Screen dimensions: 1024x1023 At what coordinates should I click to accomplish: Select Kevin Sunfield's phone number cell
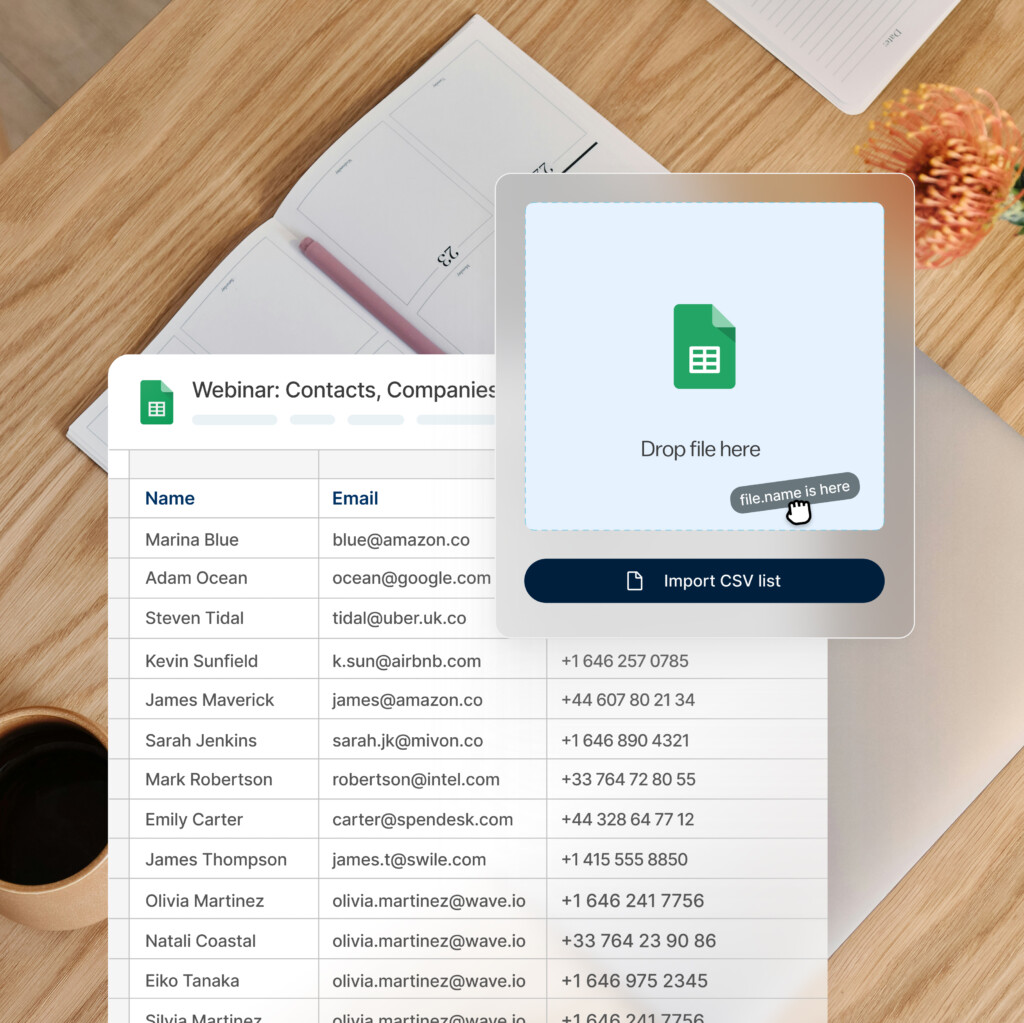pos(624,661)
